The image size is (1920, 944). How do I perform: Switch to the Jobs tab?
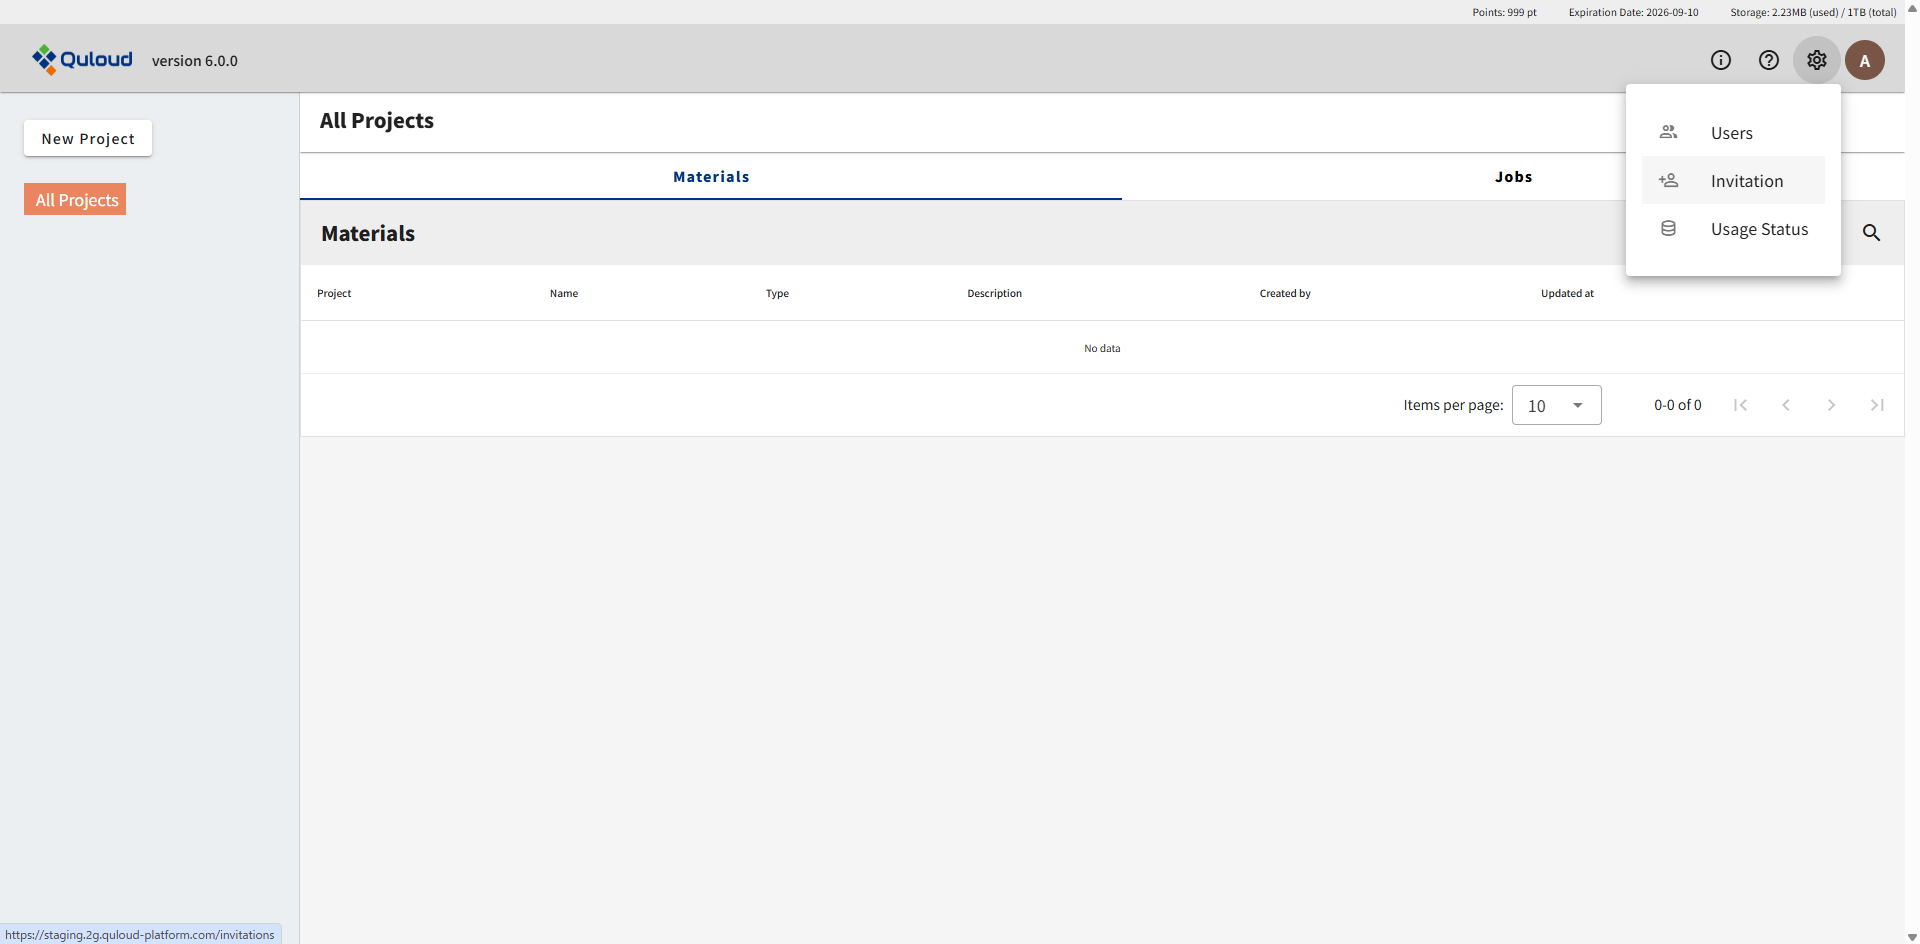tap(1512, 177)
